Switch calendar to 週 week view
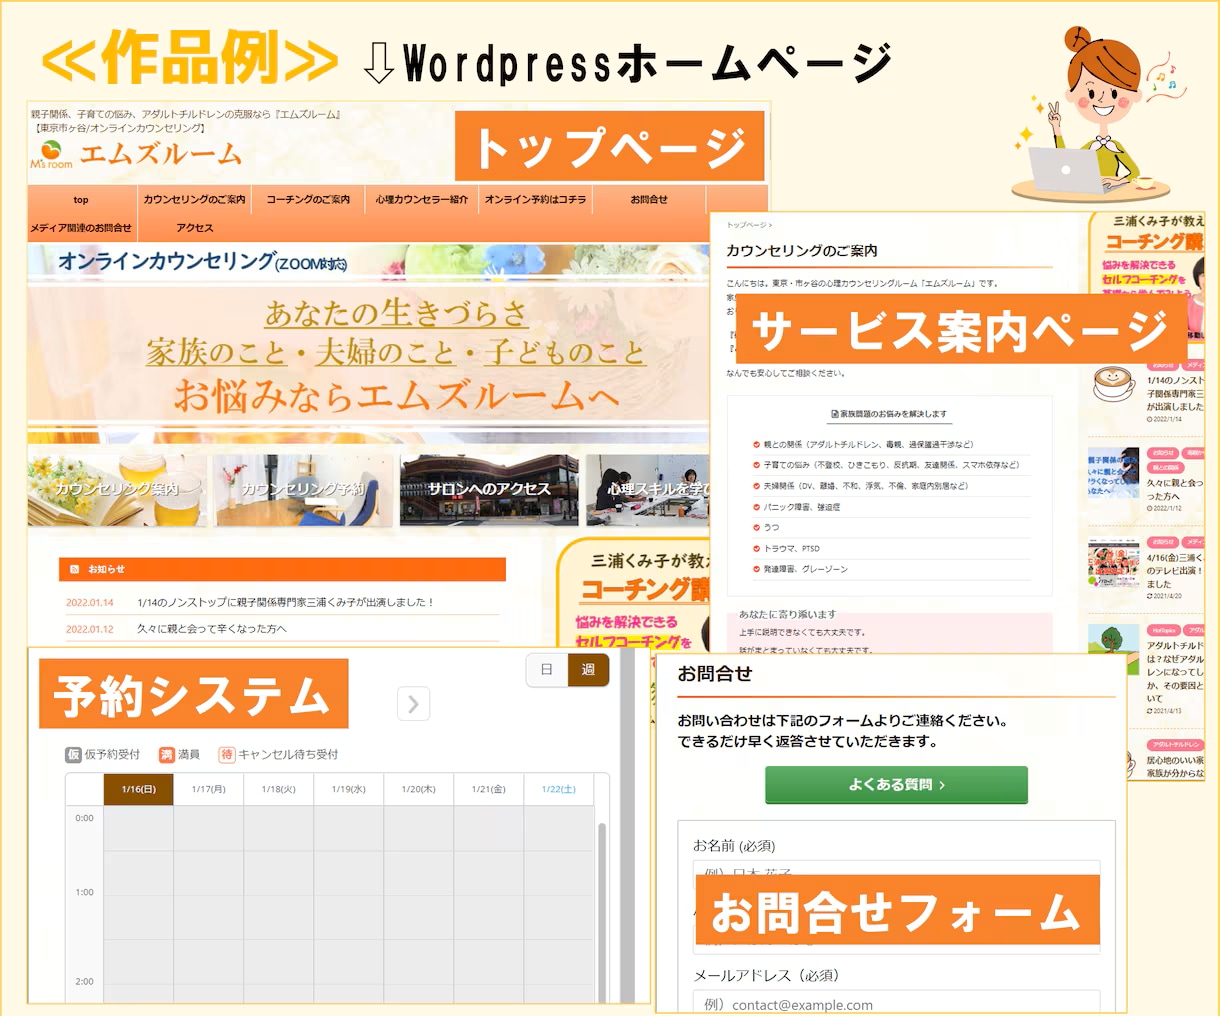The image size is (1220, 1016). (588, 669)
